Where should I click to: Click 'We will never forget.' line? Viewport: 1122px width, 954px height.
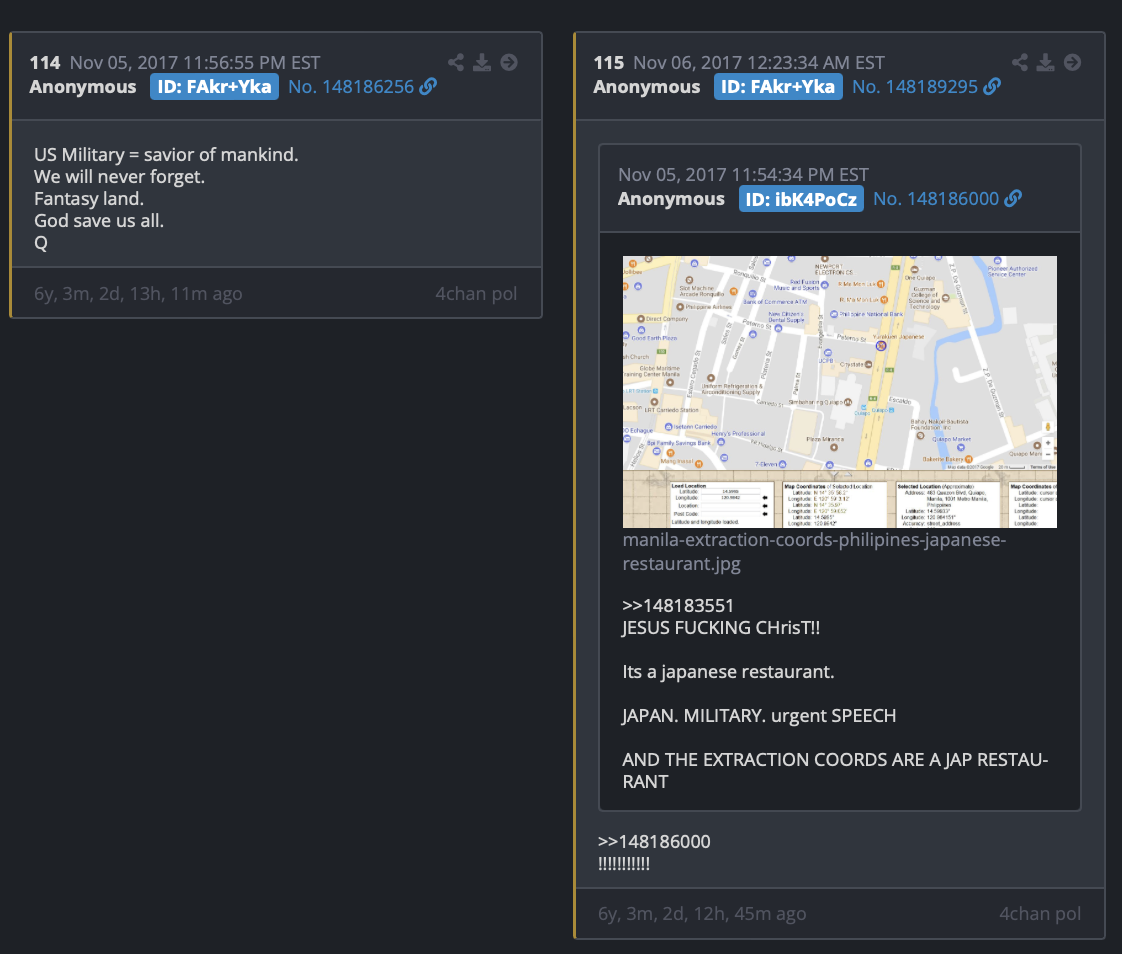click(x=119, y=177)
